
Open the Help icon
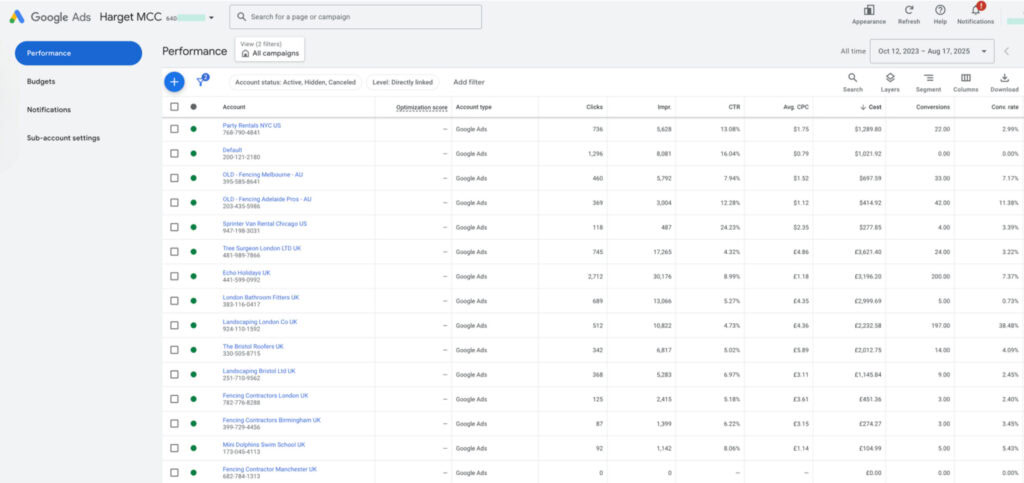[x=940, y=10]
